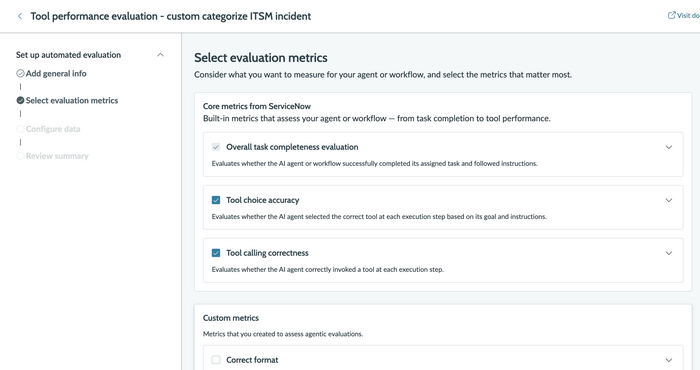
Task: Click the Review summary step circle icon
Action: [20, 156]
